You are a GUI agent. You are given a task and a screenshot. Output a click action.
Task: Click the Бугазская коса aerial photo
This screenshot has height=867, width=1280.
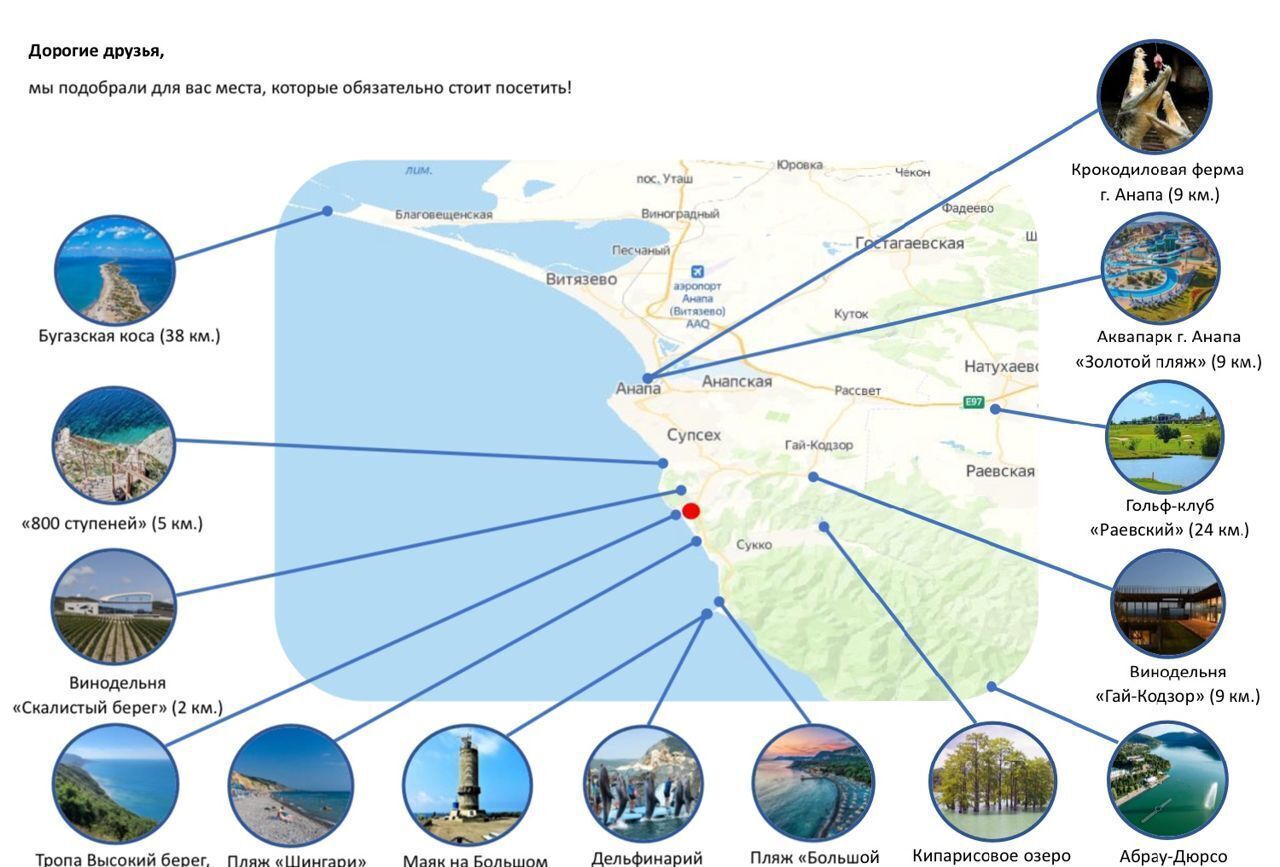[x=114, y=270]
